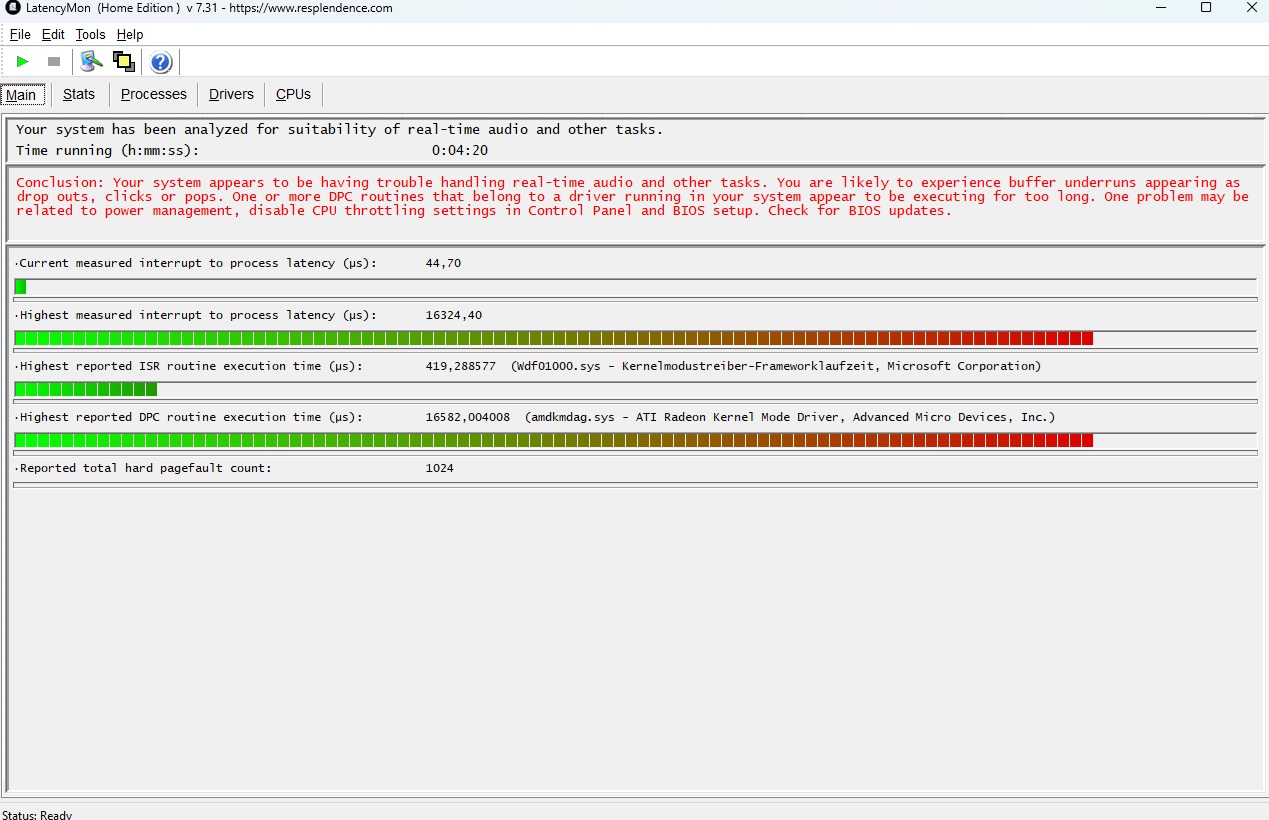Switch to the Stats tab
Screen dimensions: 1269x820
(x=79, y=94)
